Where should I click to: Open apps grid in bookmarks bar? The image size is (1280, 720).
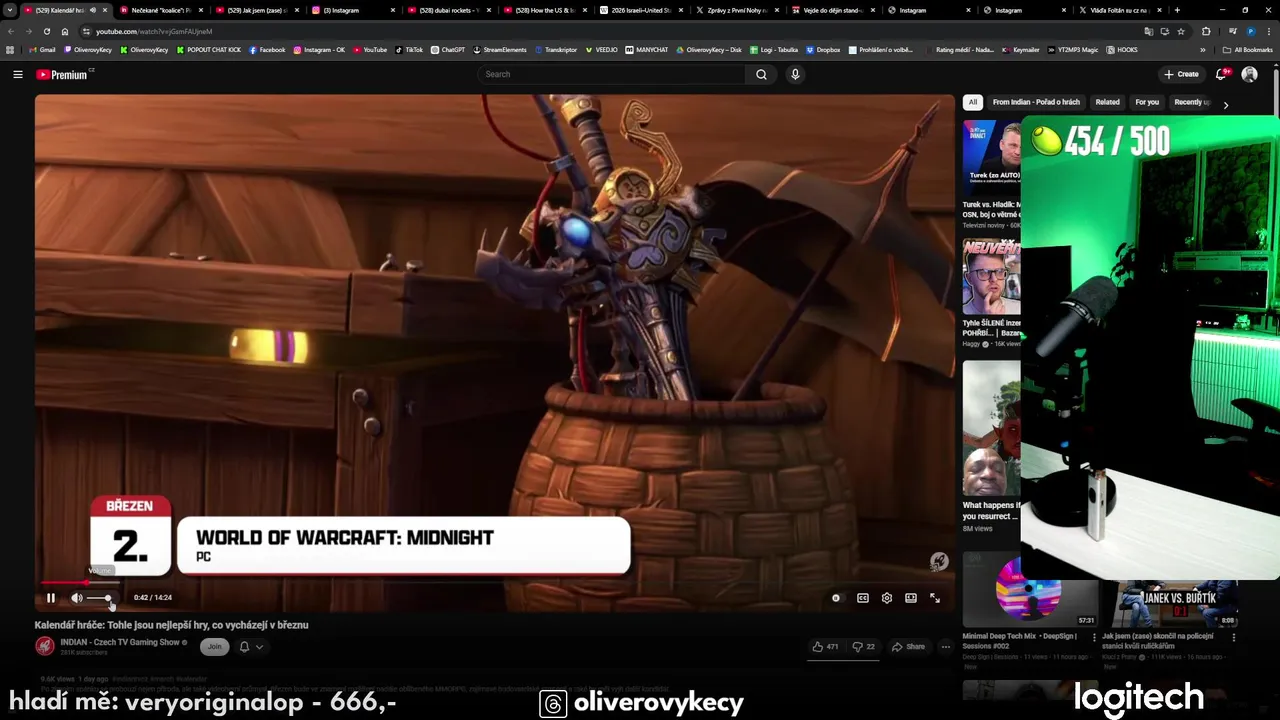(10, 50)
